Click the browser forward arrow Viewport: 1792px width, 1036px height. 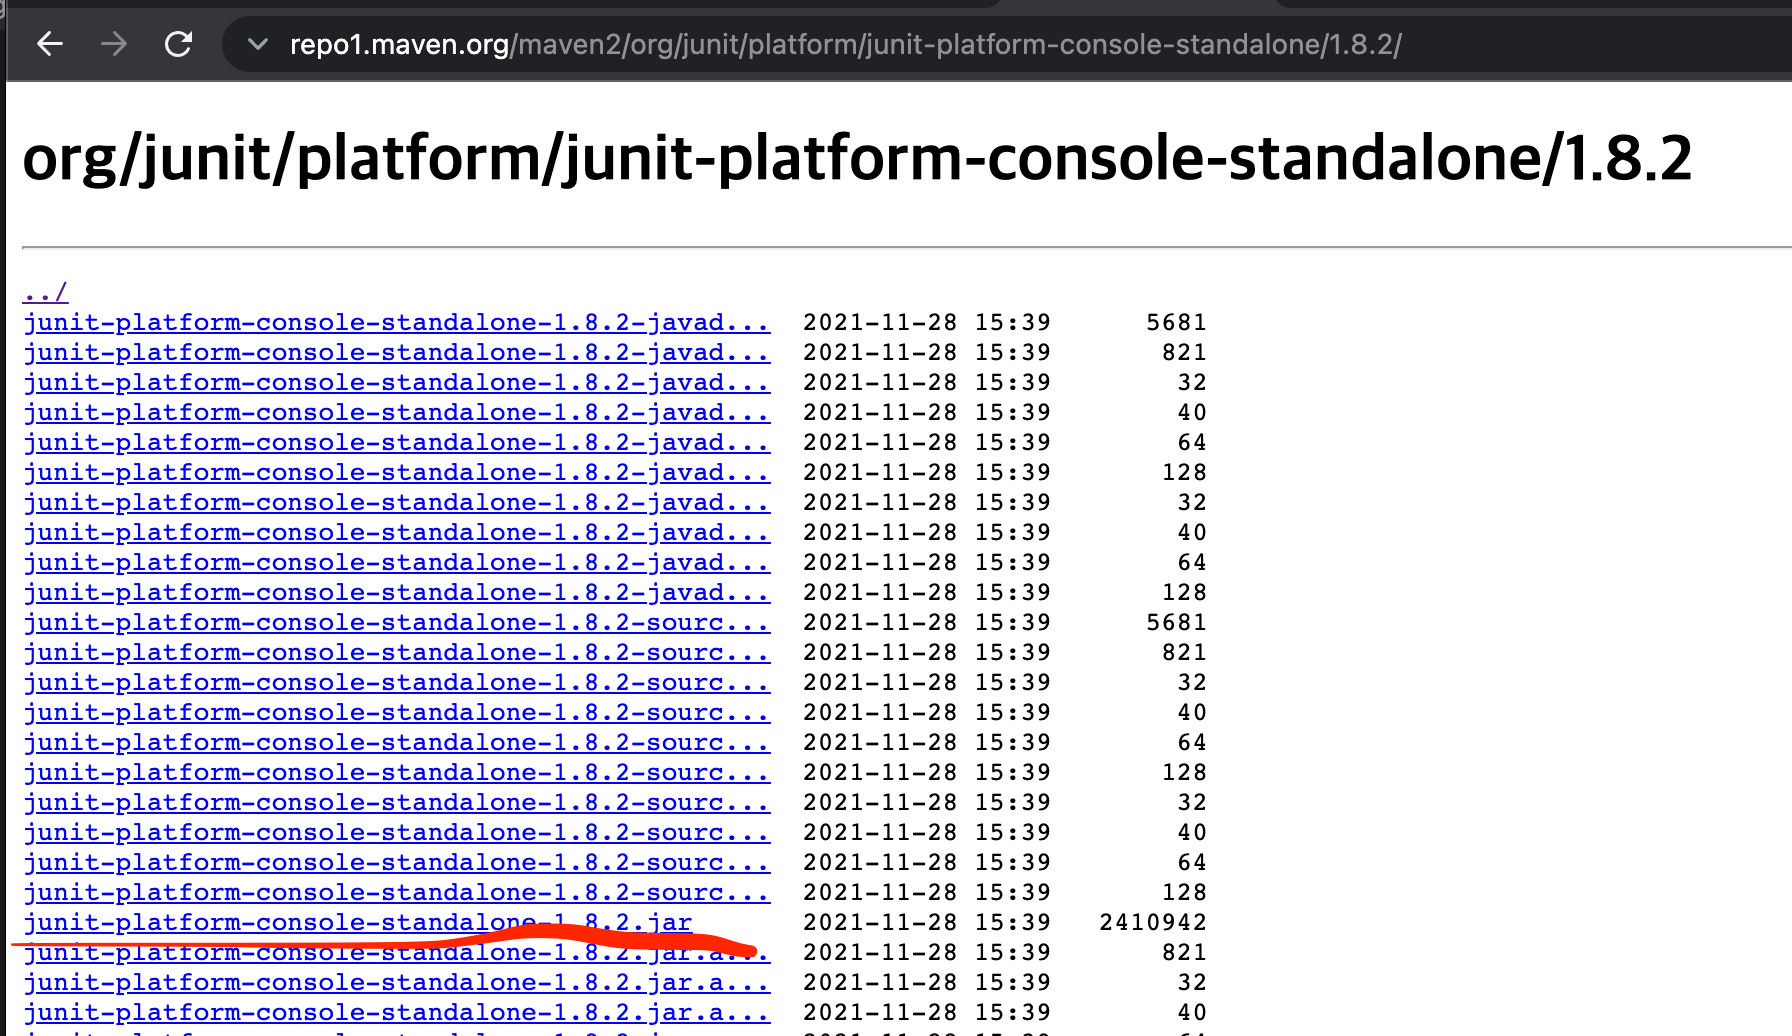pos(114,44)
